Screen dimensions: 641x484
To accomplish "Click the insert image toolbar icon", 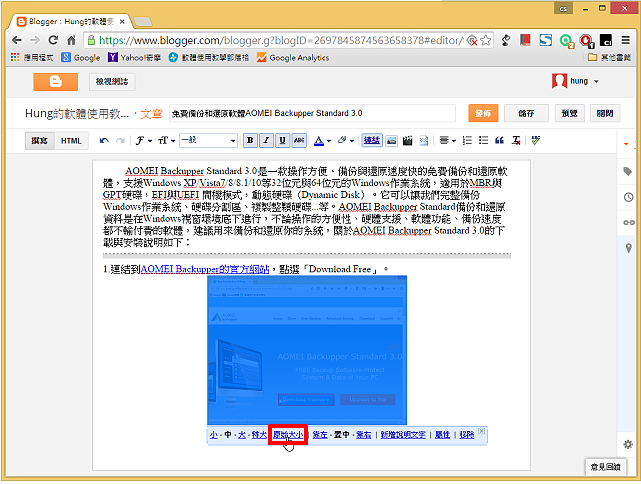I will point(392,141).
